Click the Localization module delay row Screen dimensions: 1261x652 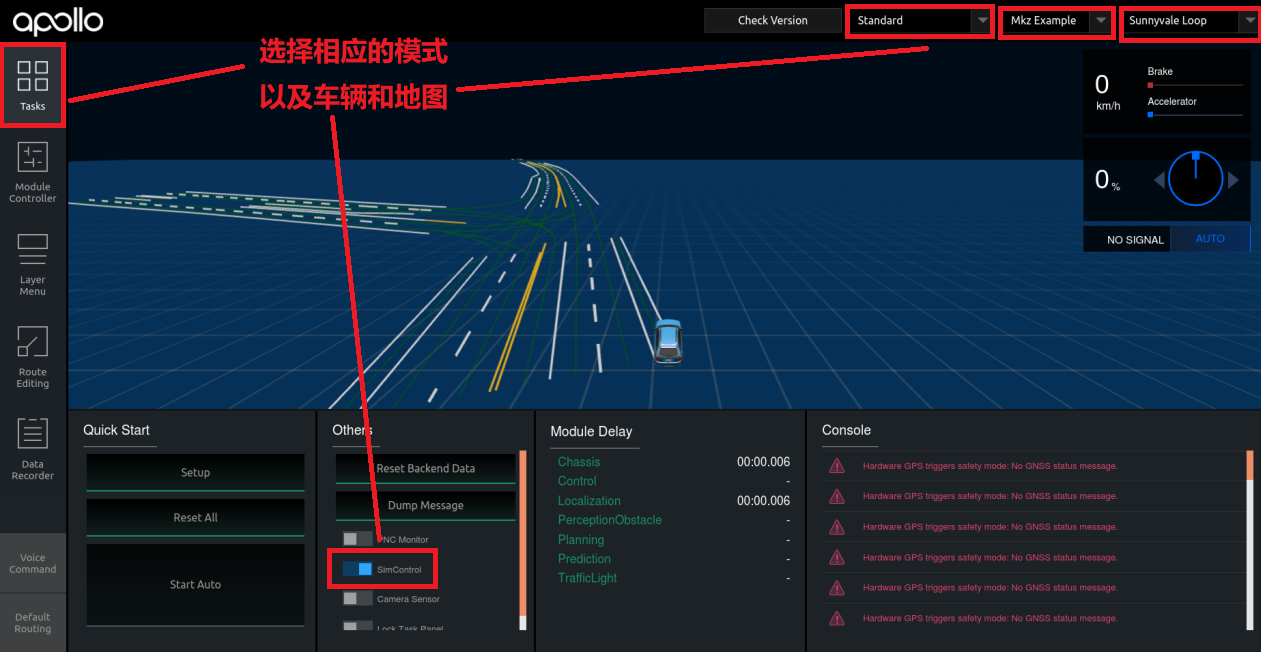point(674,501)
